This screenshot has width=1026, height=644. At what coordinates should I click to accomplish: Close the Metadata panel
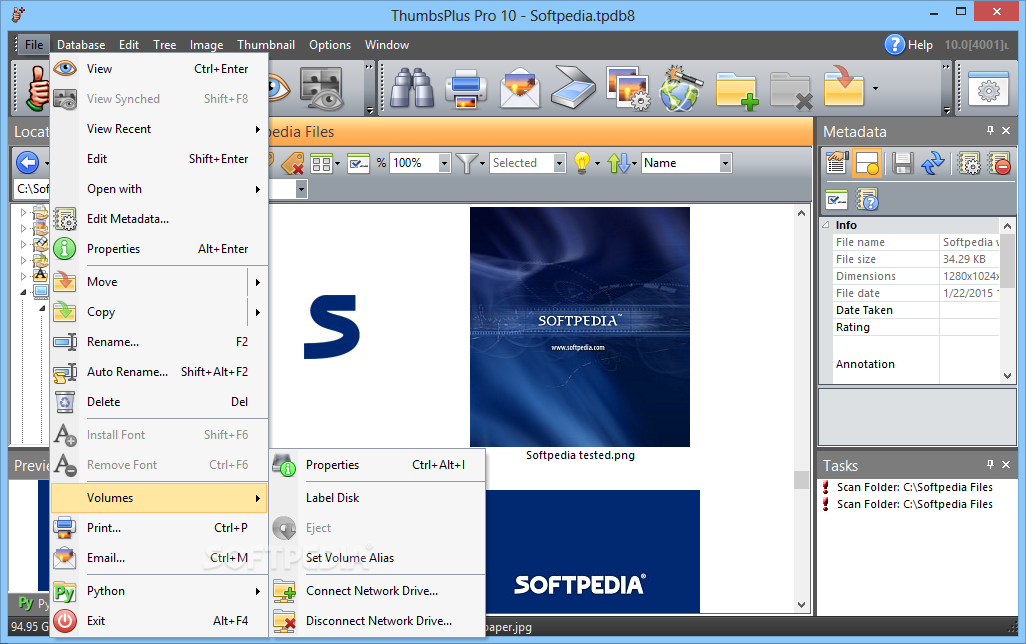1006,131
